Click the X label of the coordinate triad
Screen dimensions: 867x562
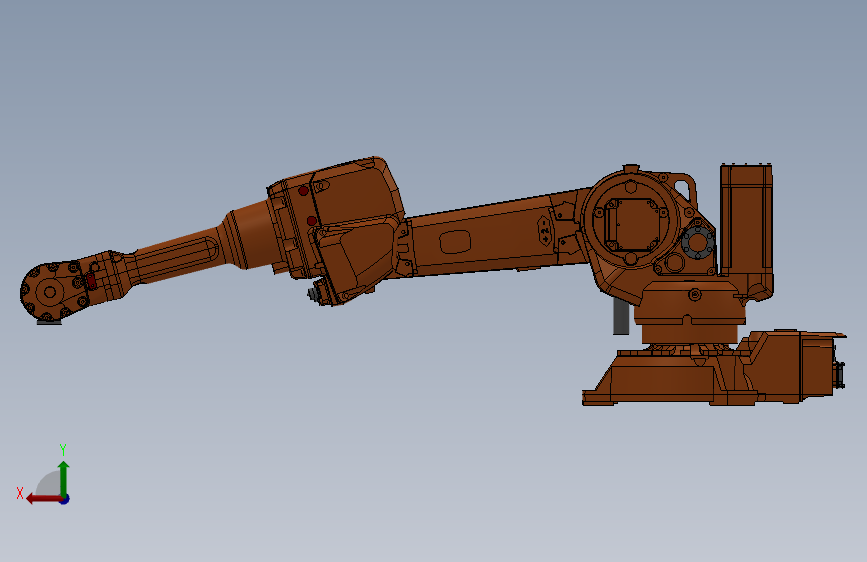pos(20,493)
